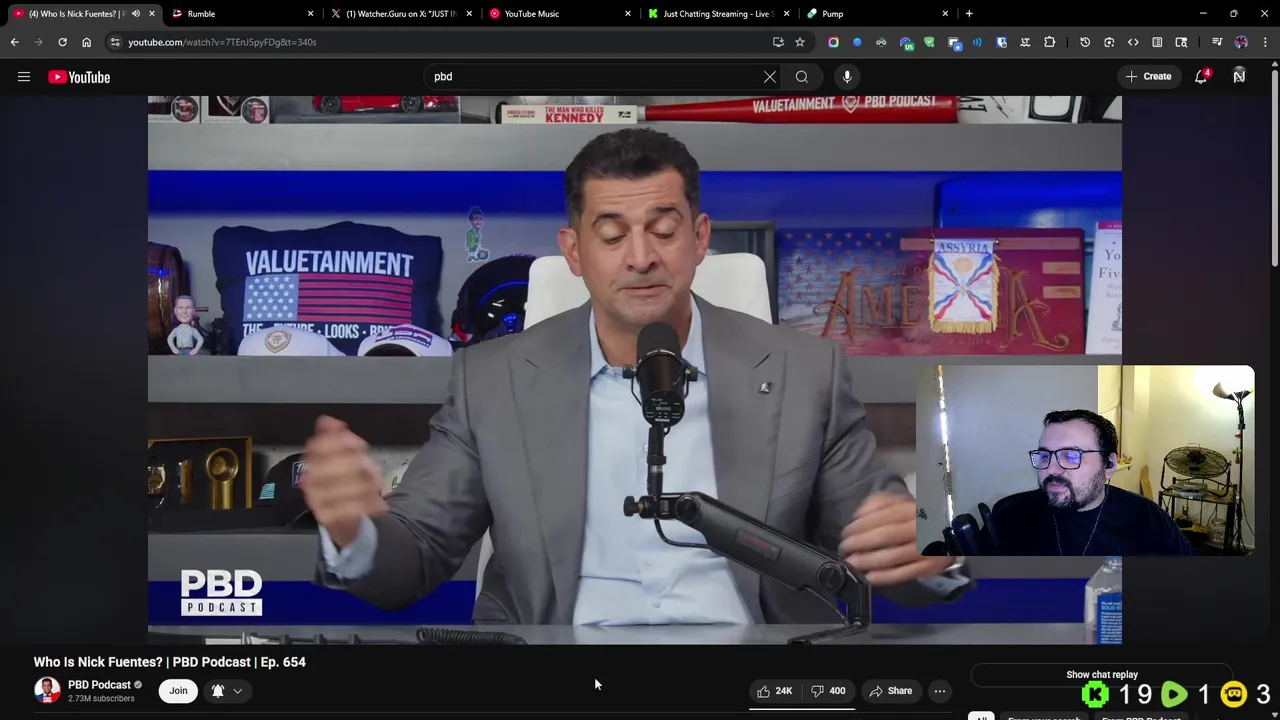The image size is (1280, 720).
Task: View site information icon in address bar
Action: pos(115,42)
